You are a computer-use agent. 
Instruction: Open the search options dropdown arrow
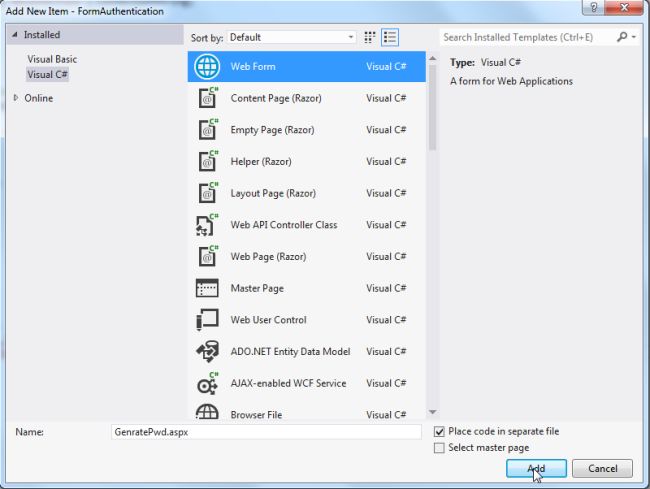(634, 37)
